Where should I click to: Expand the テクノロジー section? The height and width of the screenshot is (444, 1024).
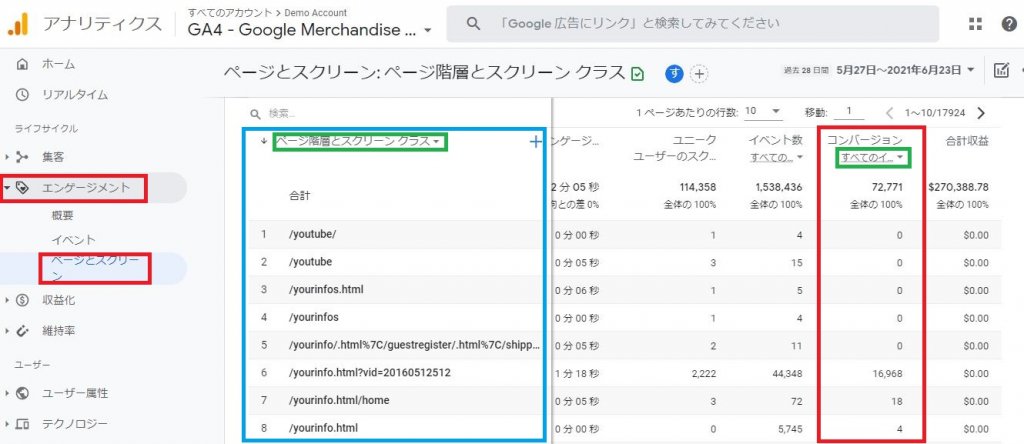click(x=7, y=424)
